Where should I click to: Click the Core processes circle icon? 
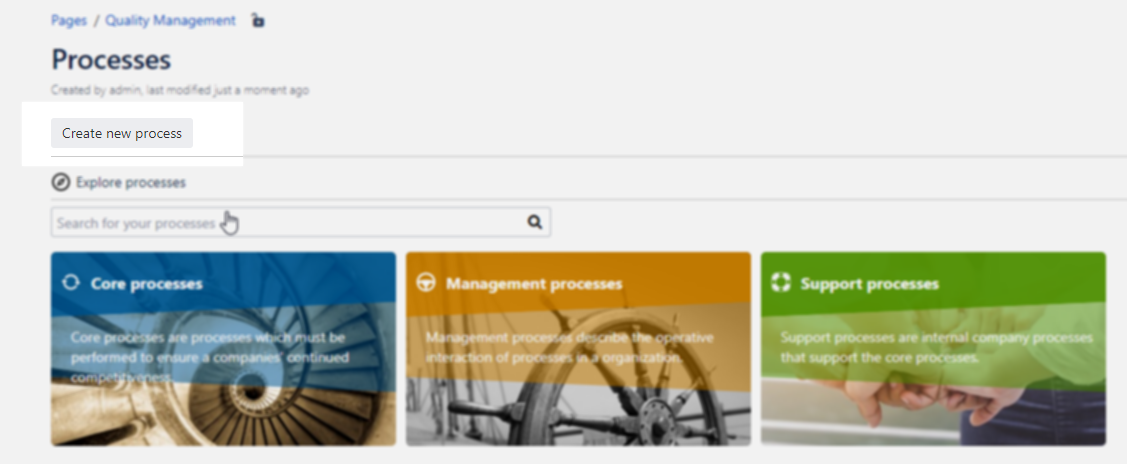[70, 282]
